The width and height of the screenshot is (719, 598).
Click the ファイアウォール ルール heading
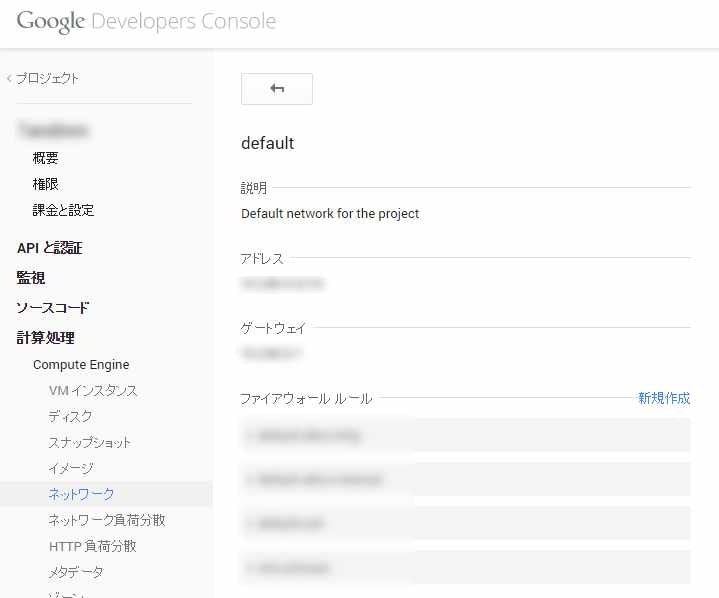coord(306,399)
